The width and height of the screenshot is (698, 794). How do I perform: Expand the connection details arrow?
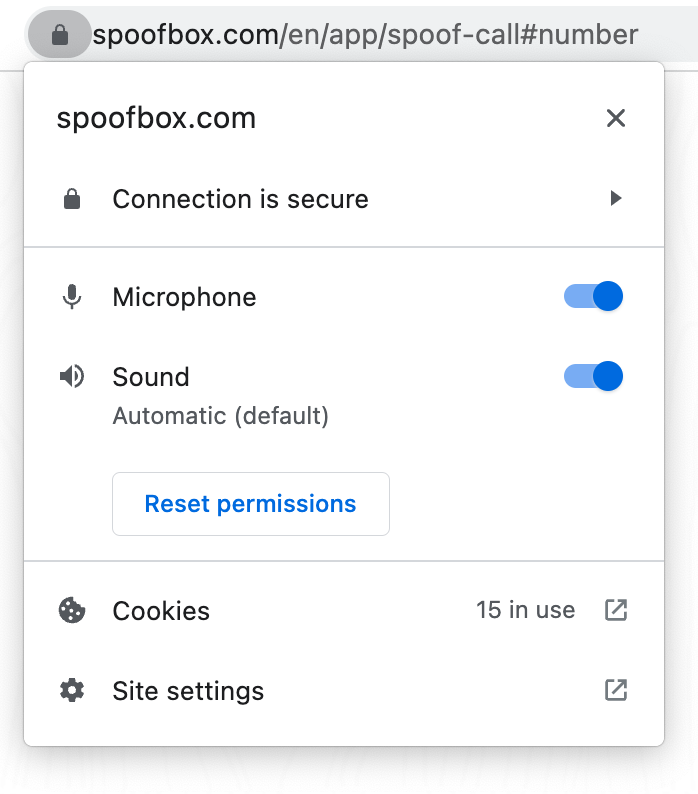(x=616, y=199)
